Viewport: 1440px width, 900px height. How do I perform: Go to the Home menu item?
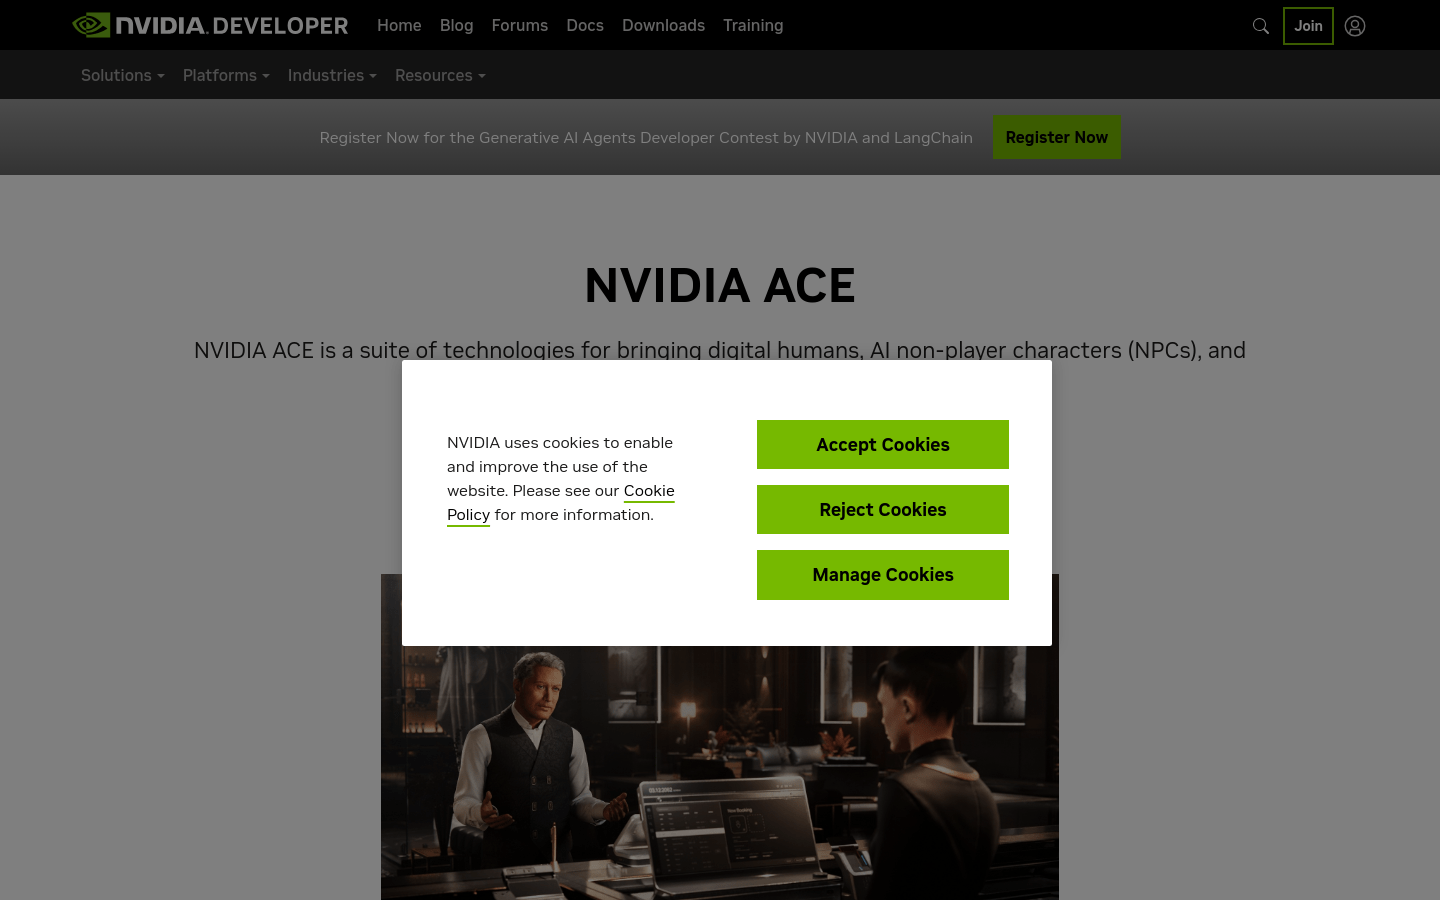click(399, 25)
